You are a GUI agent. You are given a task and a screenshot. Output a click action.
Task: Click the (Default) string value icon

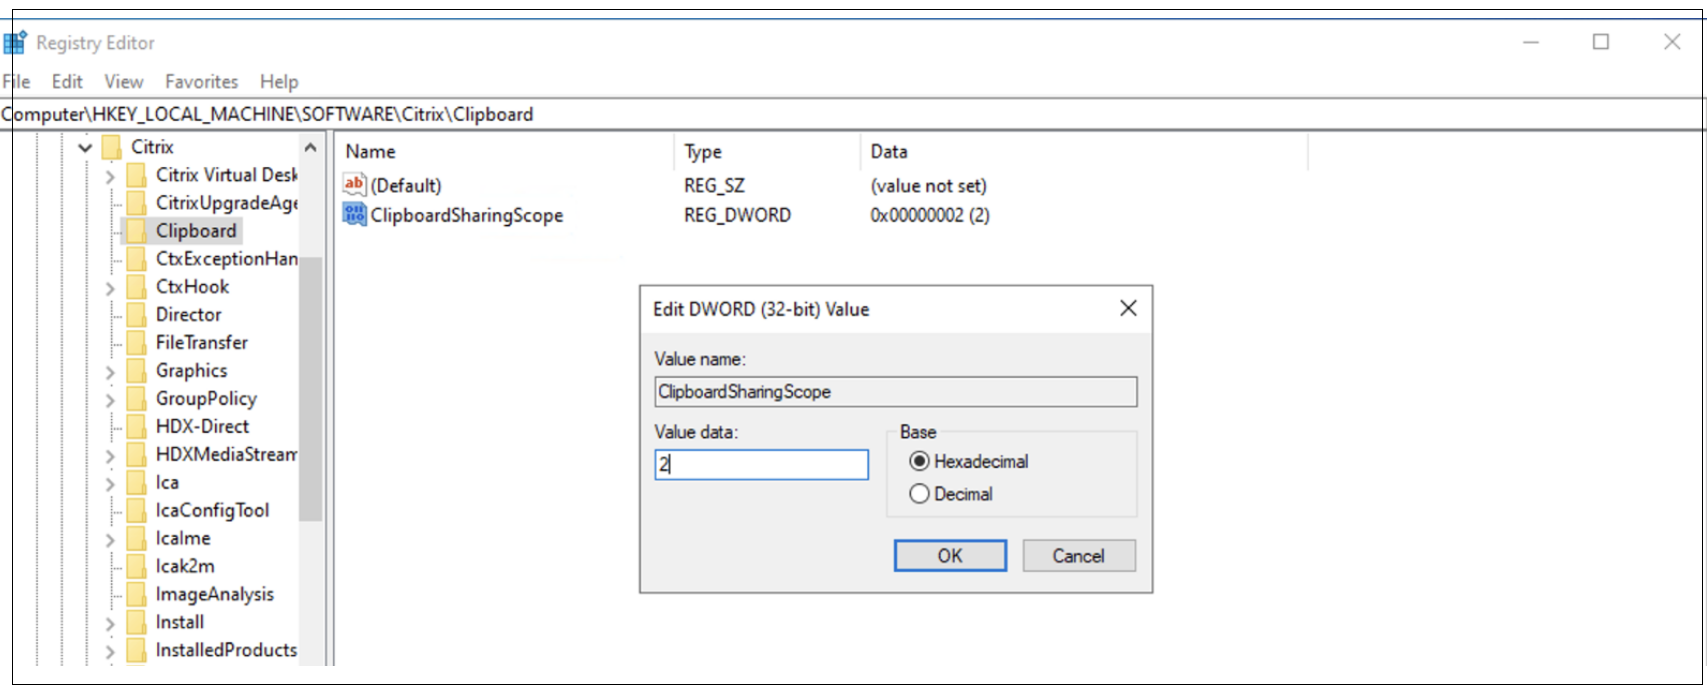(x=354, y=185)
